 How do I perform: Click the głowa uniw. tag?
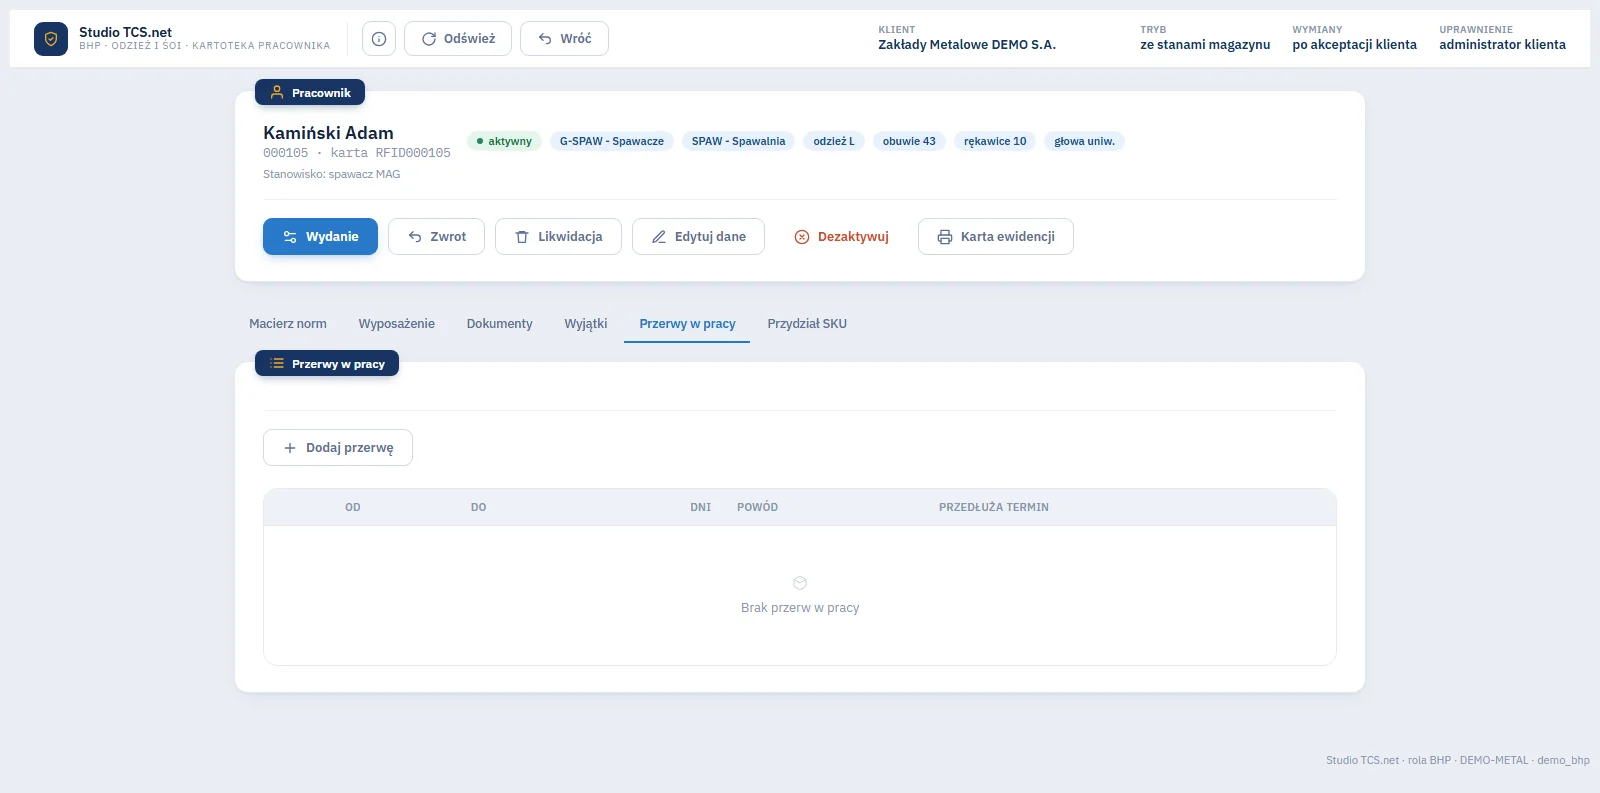1084,141
